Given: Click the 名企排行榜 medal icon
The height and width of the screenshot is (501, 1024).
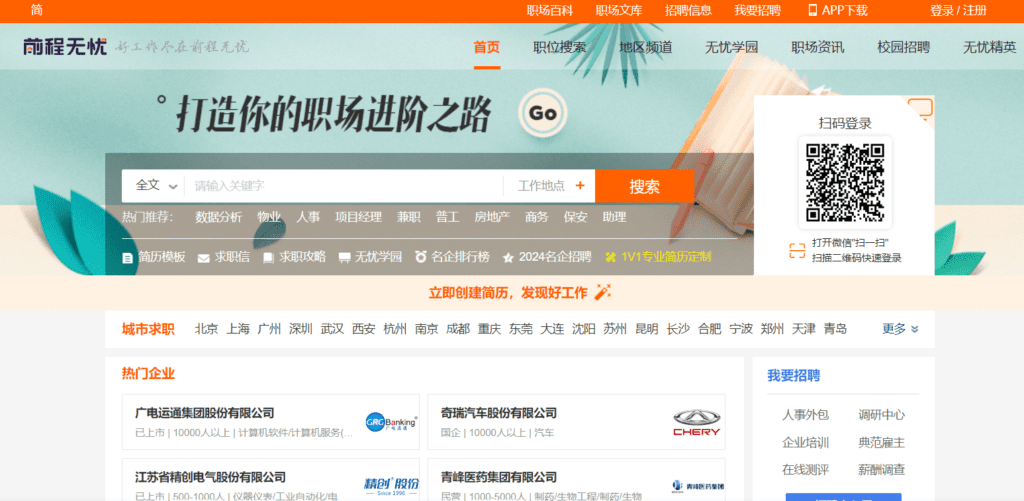Looking at the screenshot, I should tap(421, 257).
